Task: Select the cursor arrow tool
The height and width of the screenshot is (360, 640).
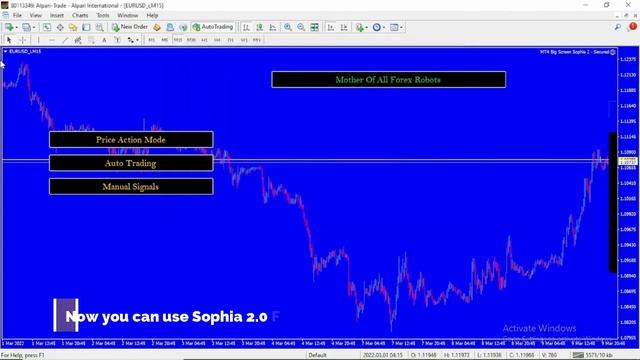Action: click(x=9, y=40)
